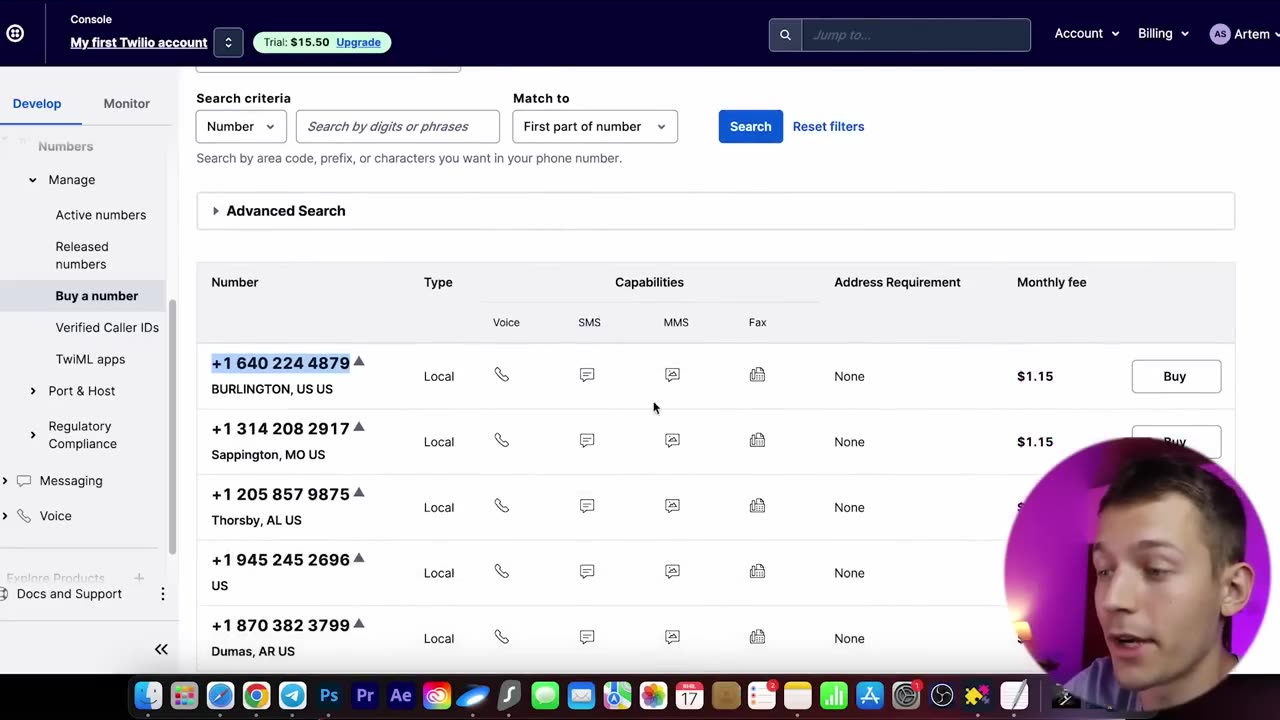Open the Docs and Support options menu dots

click(162, 594)
